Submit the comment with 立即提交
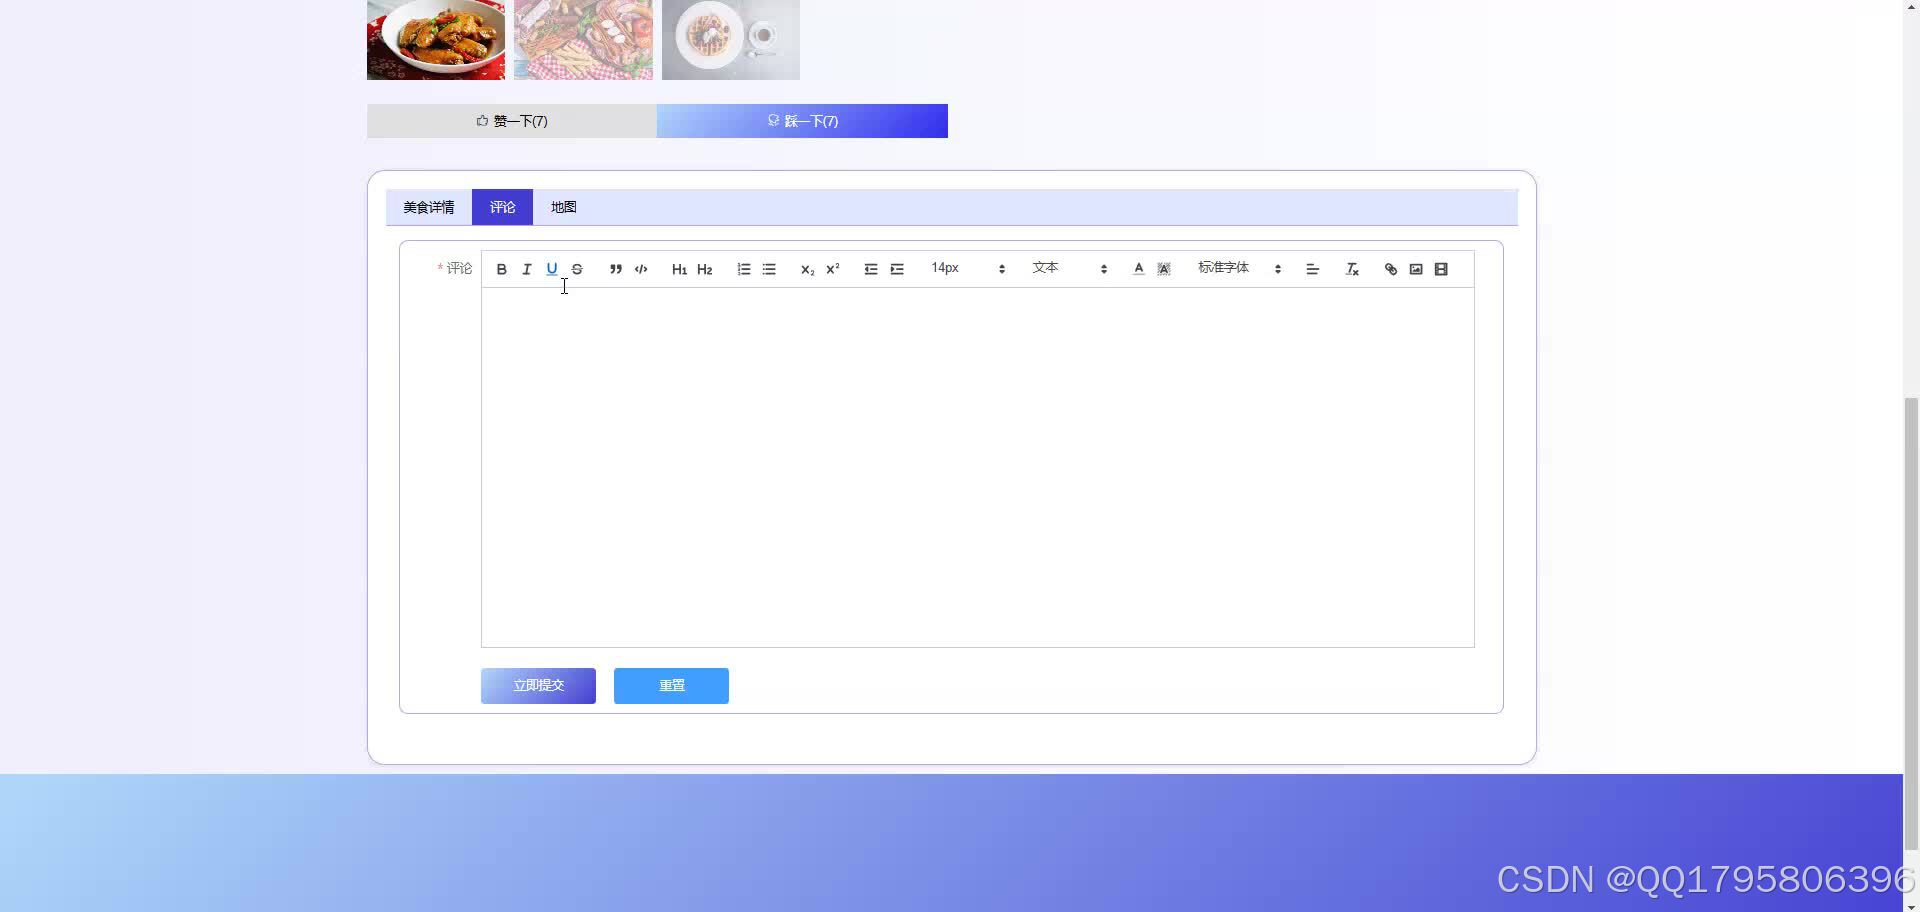1920x912 pixels. [538, 686]
